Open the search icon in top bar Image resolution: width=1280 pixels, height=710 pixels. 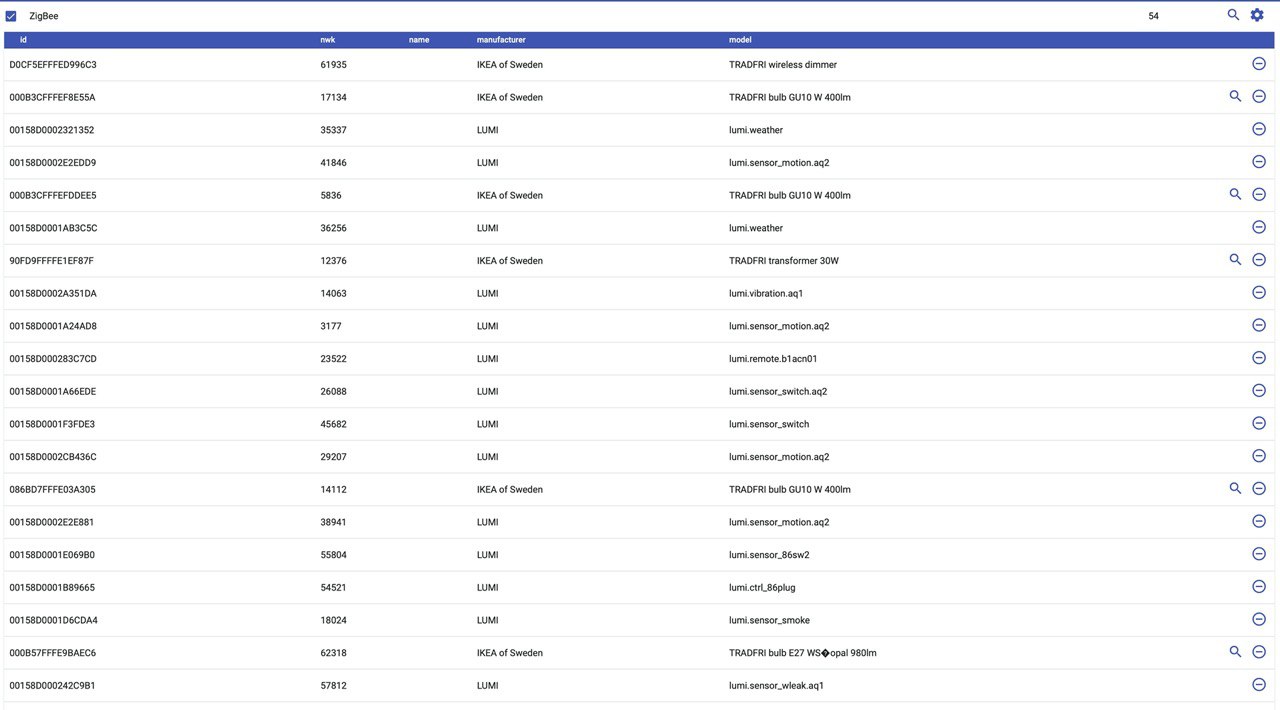point(1233,15)
